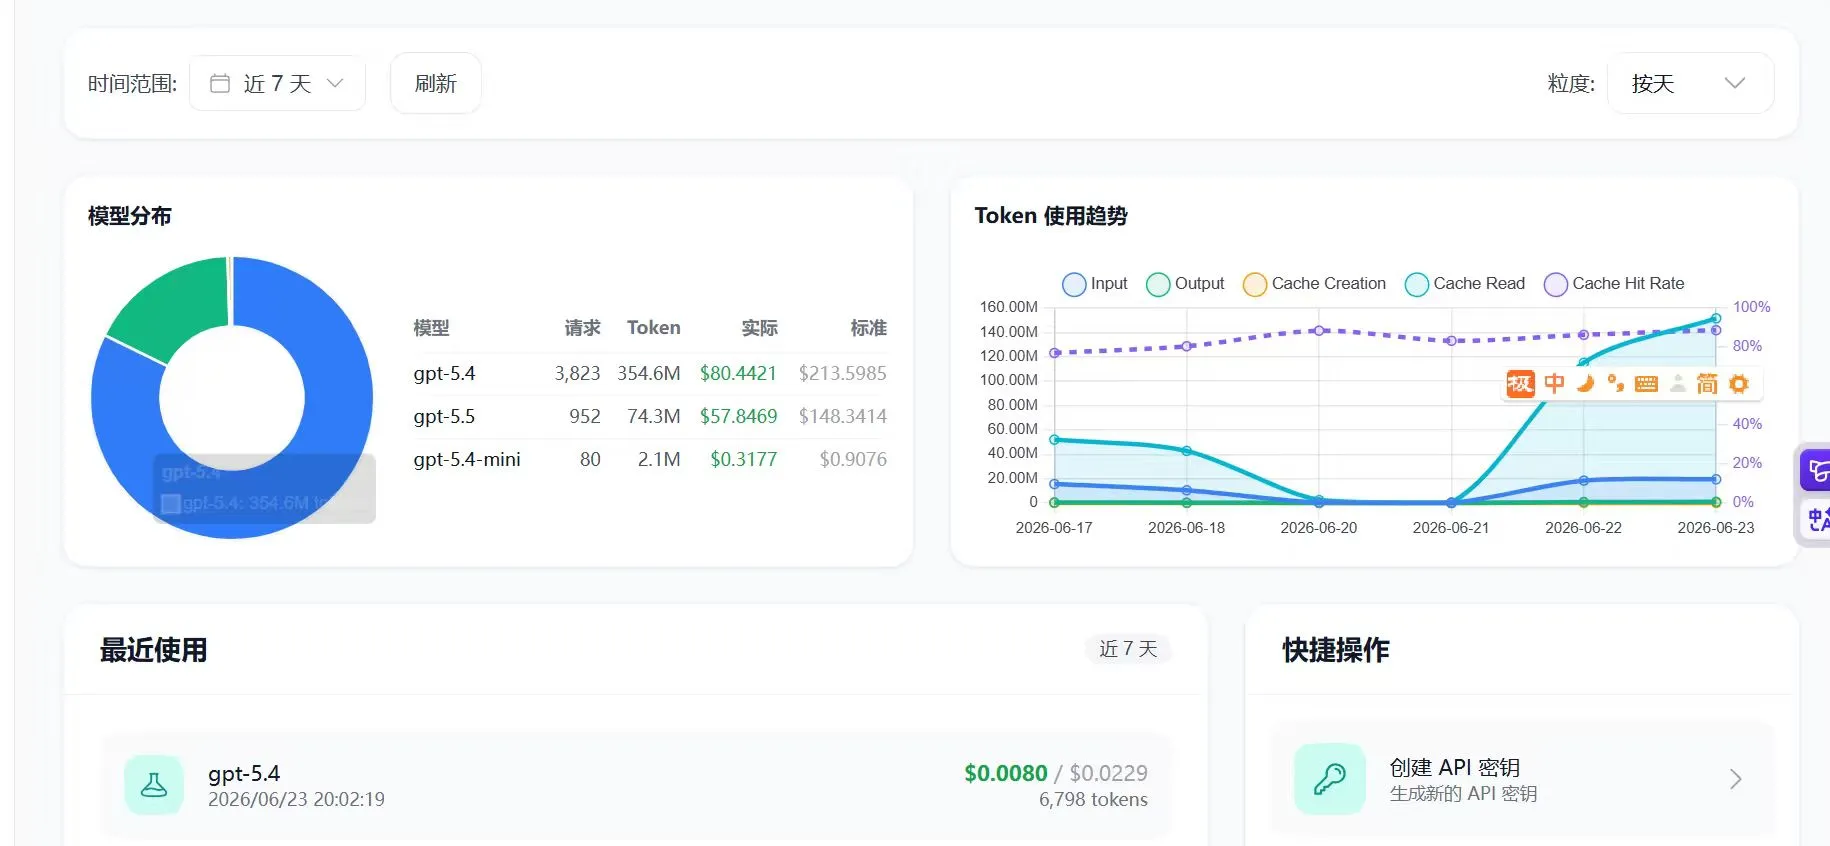Select the gpt-5.4-mini row in model table

pos(650,459)
